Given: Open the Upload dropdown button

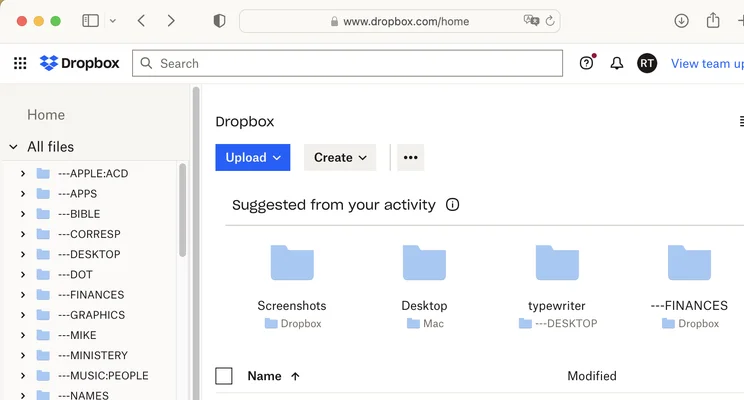Looking at the screenshot, I should (252, 158).
